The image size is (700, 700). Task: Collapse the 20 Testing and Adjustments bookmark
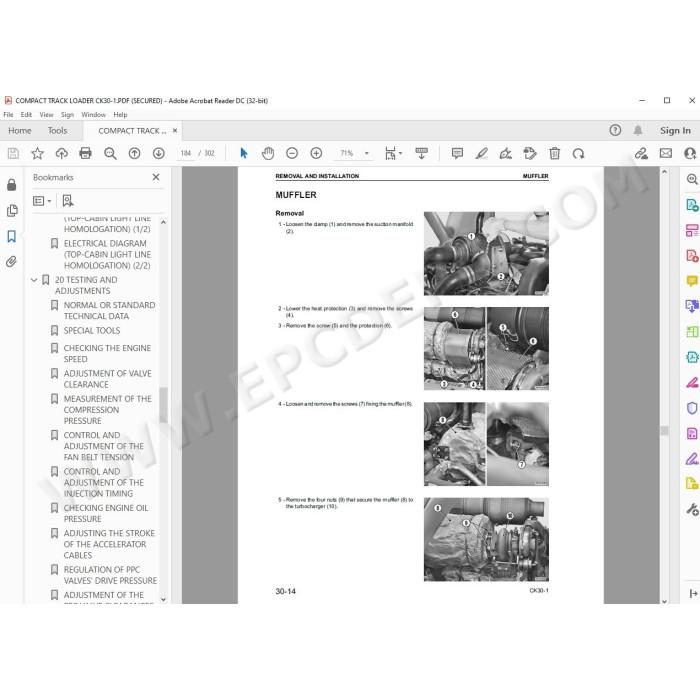[x=34, y=280]
